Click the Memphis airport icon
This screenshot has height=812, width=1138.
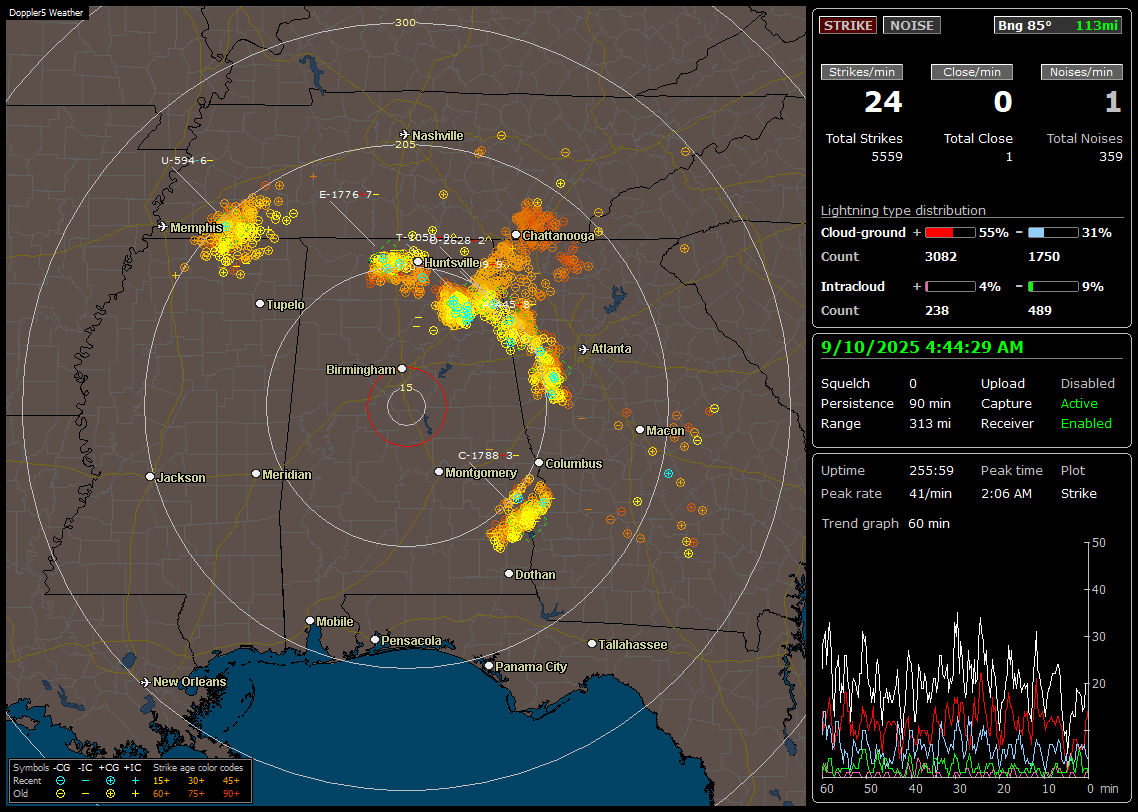coord(163,227)
